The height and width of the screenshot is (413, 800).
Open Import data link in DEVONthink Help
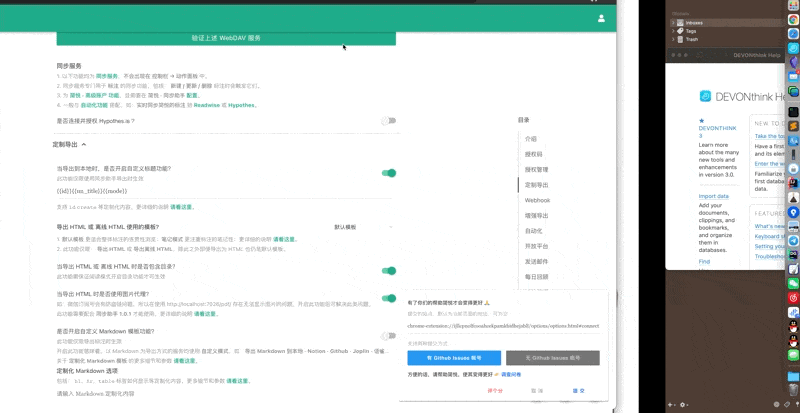click(x=714, y=196)
